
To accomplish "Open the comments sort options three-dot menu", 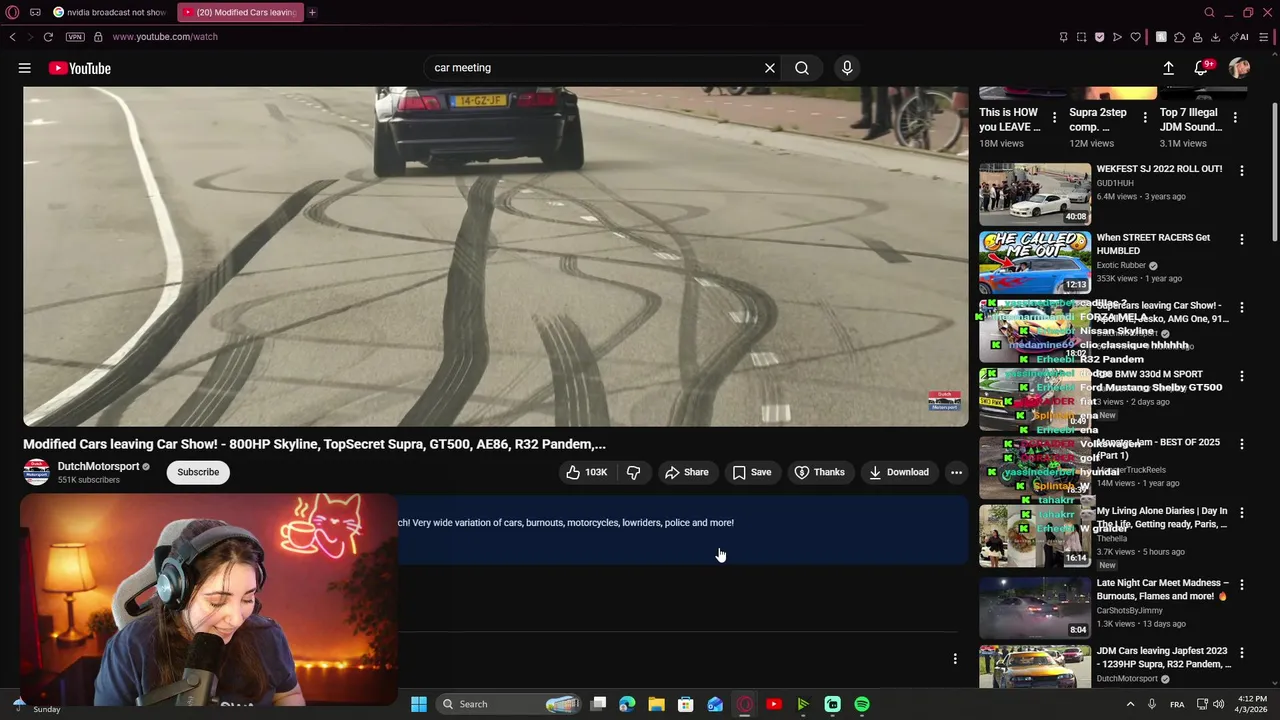I will pyautogui.click(x=955, y=659).
